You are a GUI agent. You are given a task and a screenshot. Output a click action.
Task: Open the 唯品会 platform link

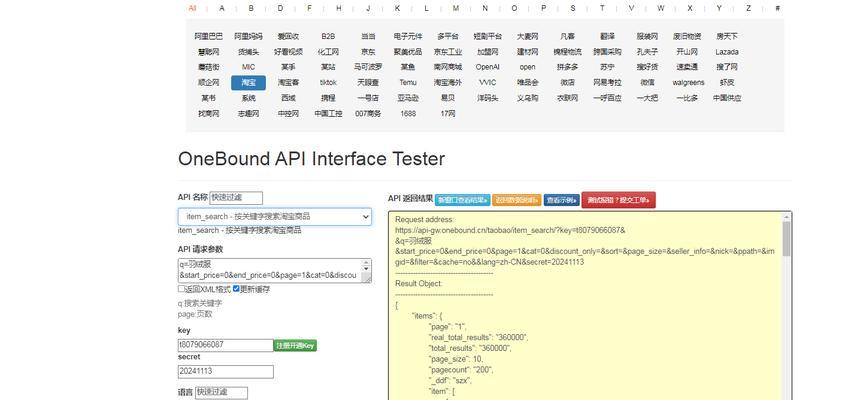[527, 83]
